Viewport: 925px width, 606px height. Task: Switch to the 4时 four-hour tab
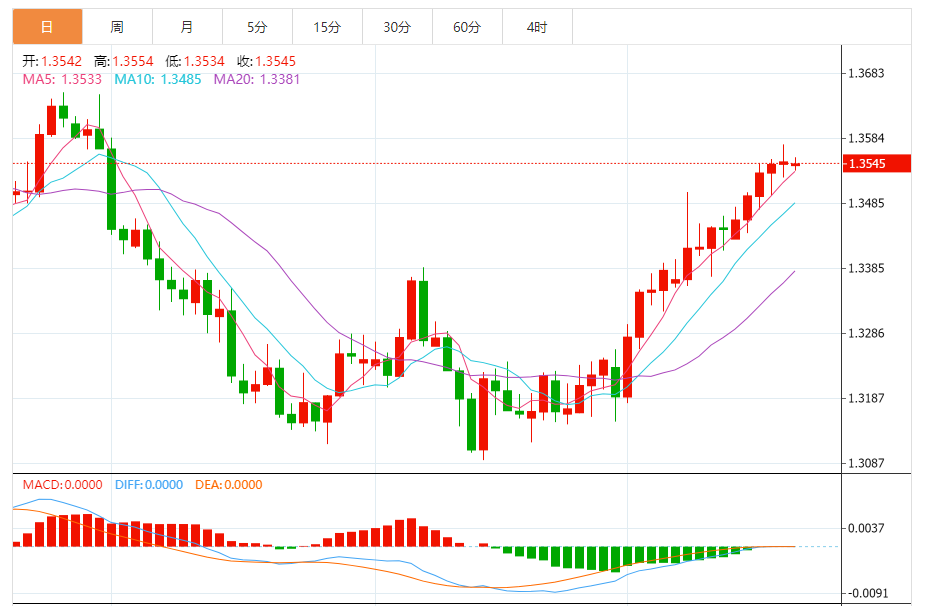(537, 27)
